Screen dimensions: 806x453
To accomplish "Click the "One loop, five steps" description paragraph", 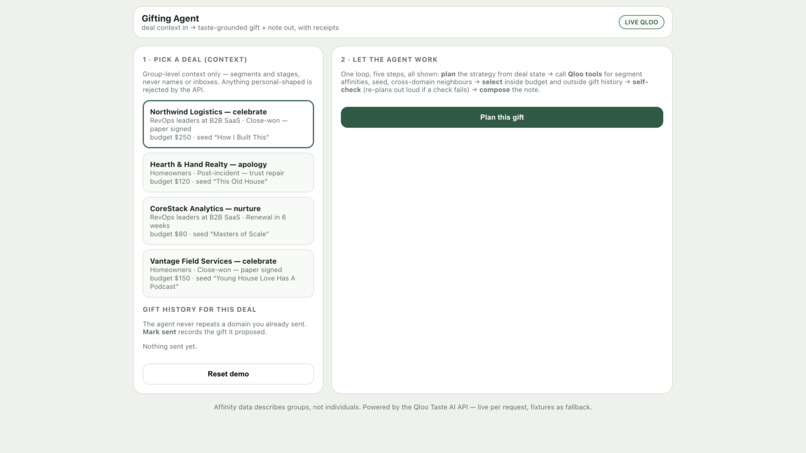I will click(x=494, y=82).
